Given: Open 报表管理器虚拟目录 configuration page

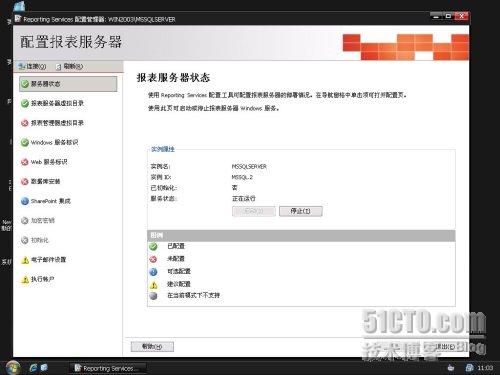Looking at the screenshot, I should pyautogui.click(x=52, y=123).
